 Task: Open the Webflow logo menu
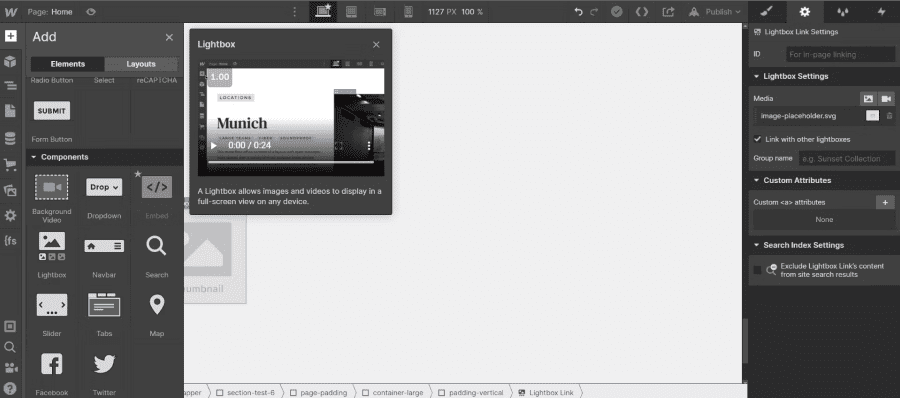pos(11,11)
